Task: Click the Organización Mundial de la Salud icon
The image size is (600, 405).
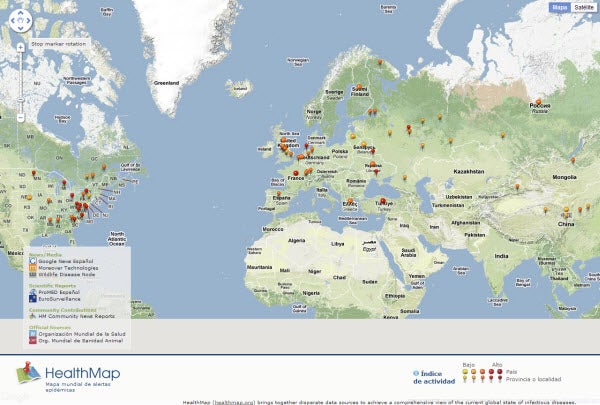Action: tap(33, 334)
